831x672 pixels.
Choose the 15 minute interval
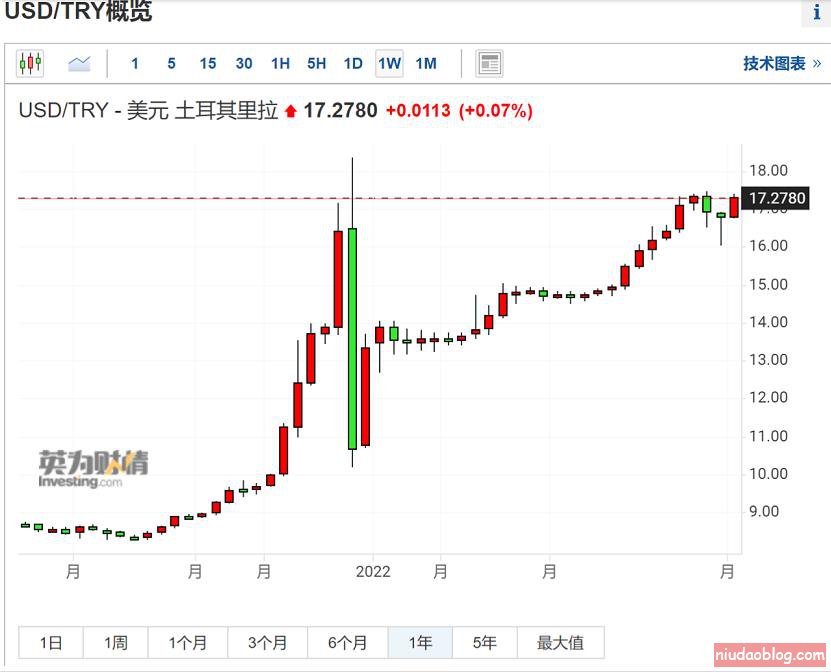tap(208, 64)
